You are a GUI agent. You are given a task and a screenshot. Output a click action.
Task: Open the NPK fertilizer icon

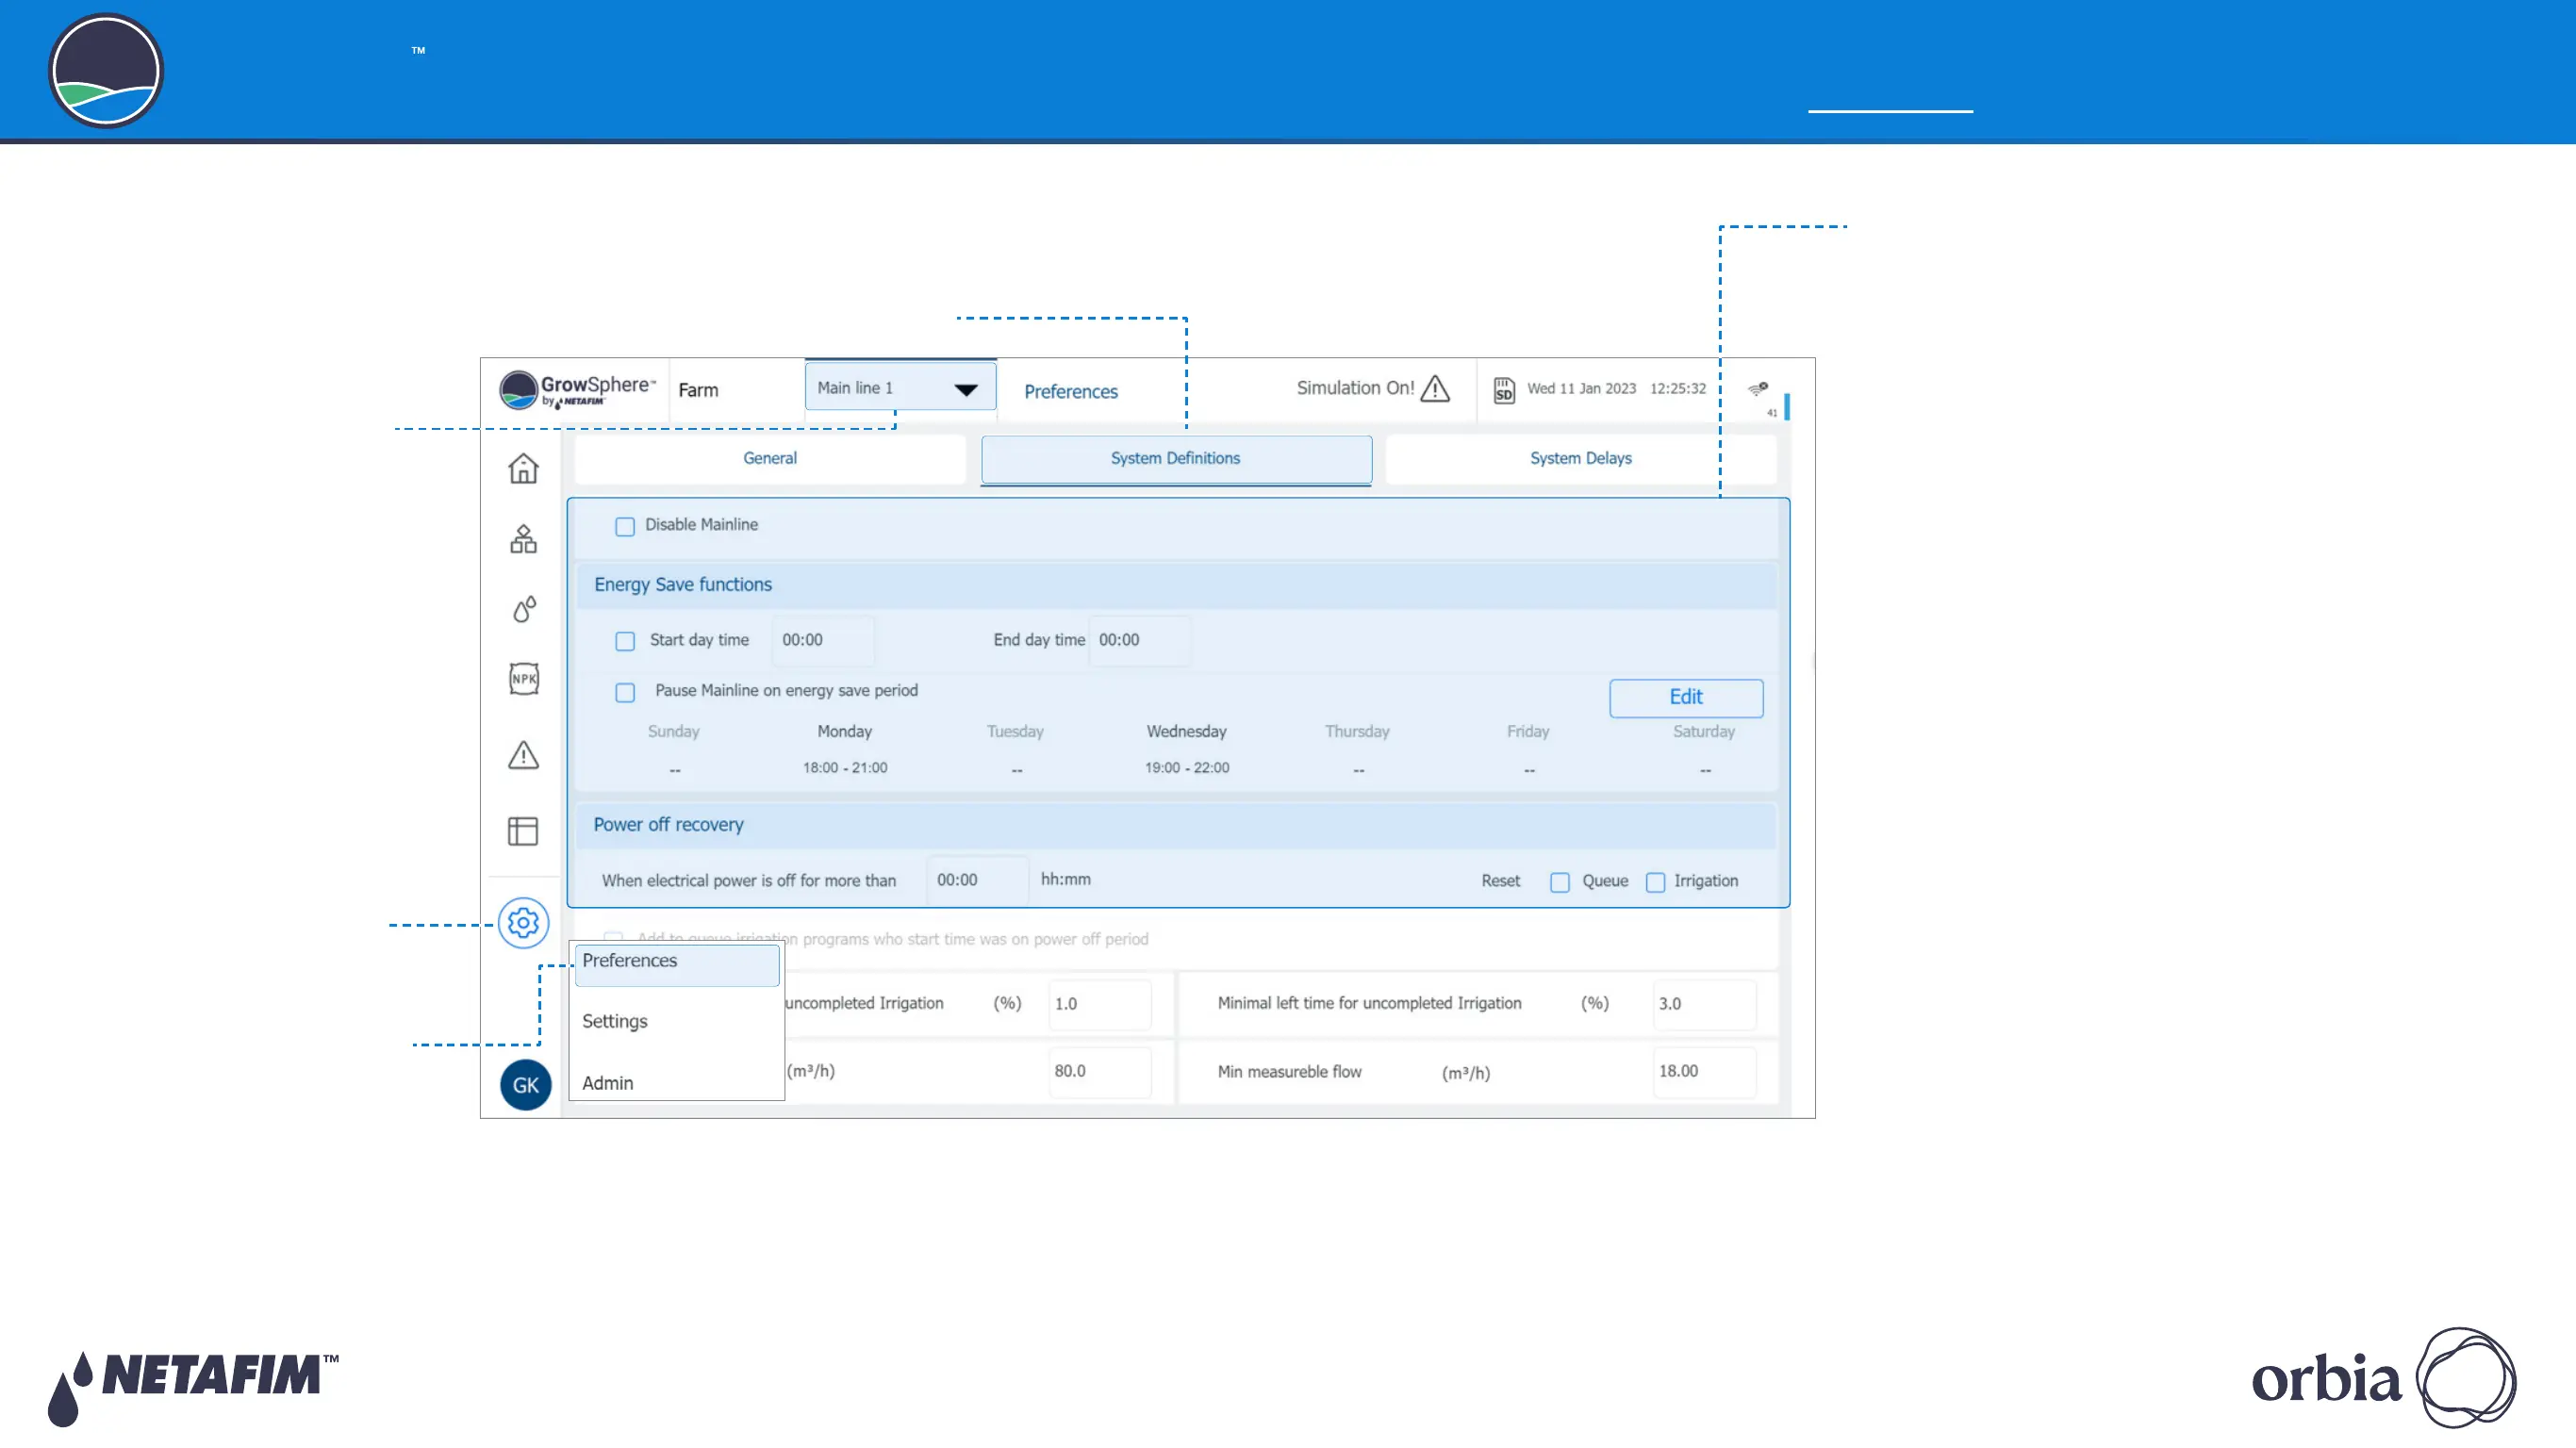click(x=524, y=679)
